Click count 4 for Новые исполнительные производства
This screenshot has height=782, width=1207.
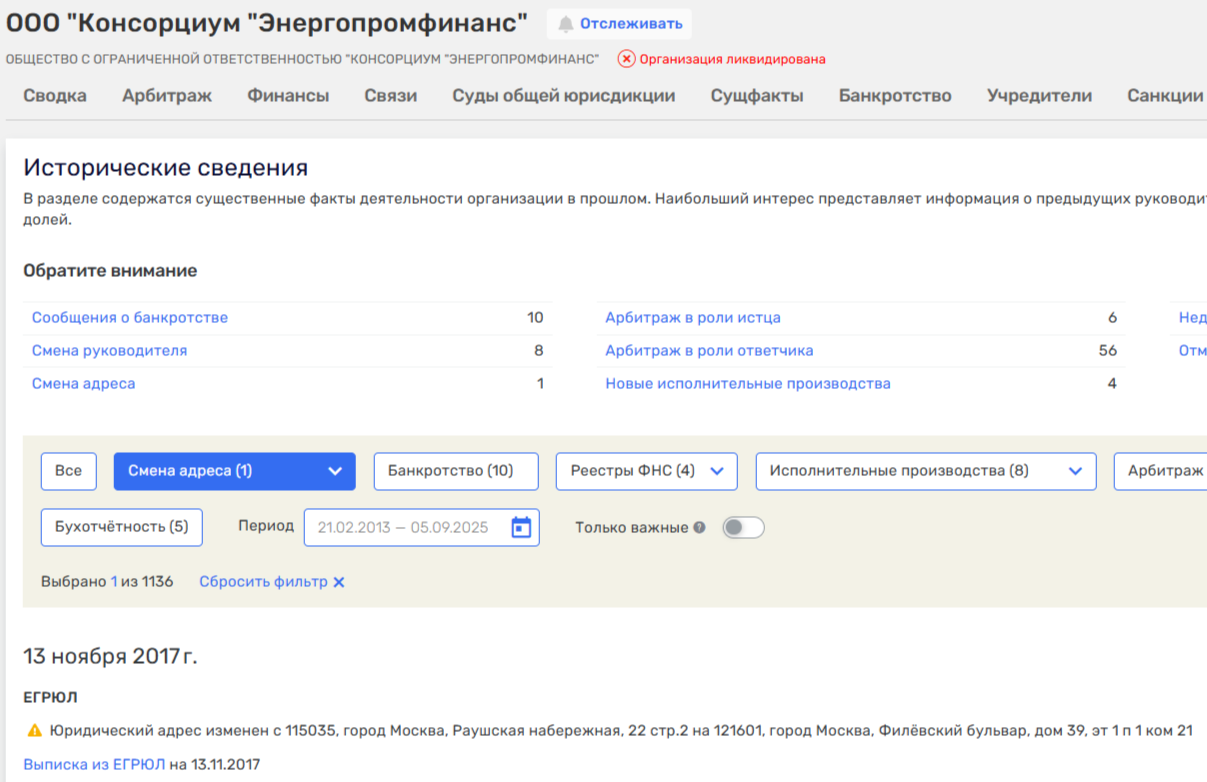click(1112, 384)
